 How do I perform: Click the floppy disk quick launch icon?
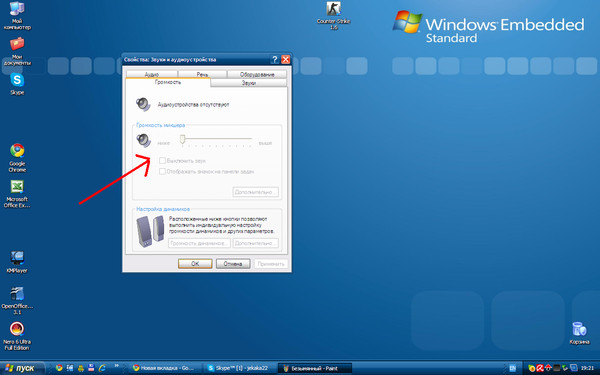(x=91, y=368)
